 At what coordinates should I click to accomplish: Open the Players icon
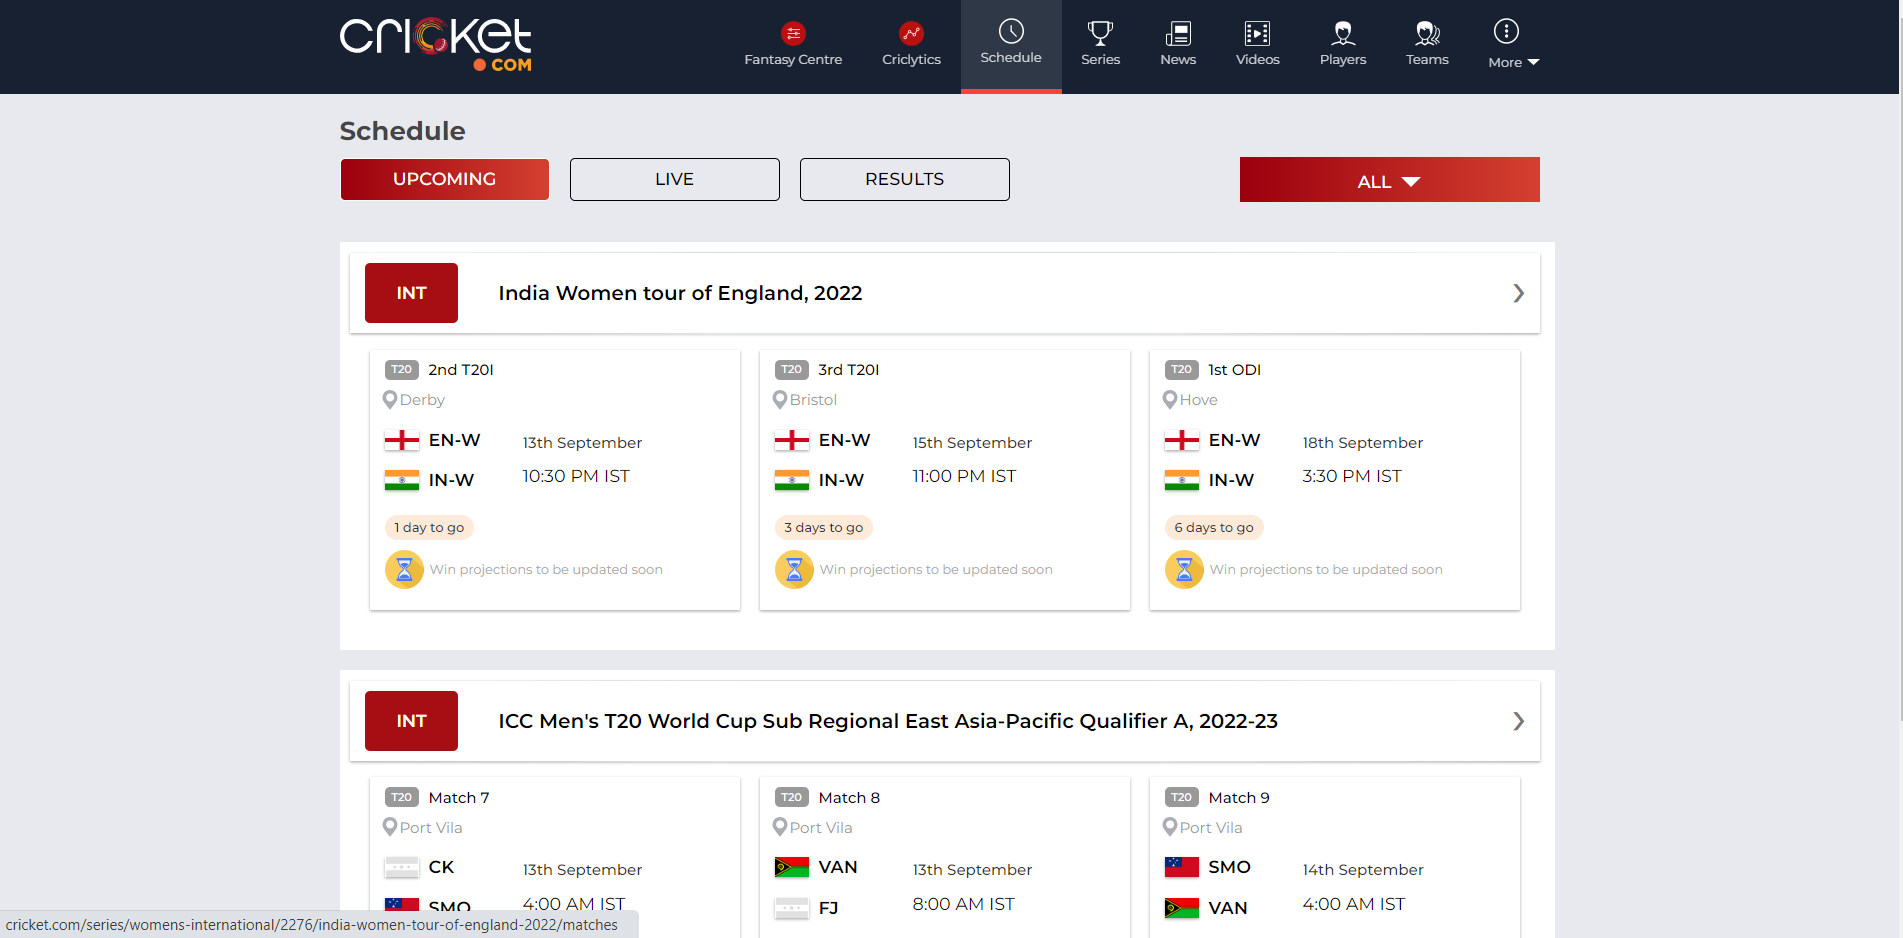pos(1343,33)
